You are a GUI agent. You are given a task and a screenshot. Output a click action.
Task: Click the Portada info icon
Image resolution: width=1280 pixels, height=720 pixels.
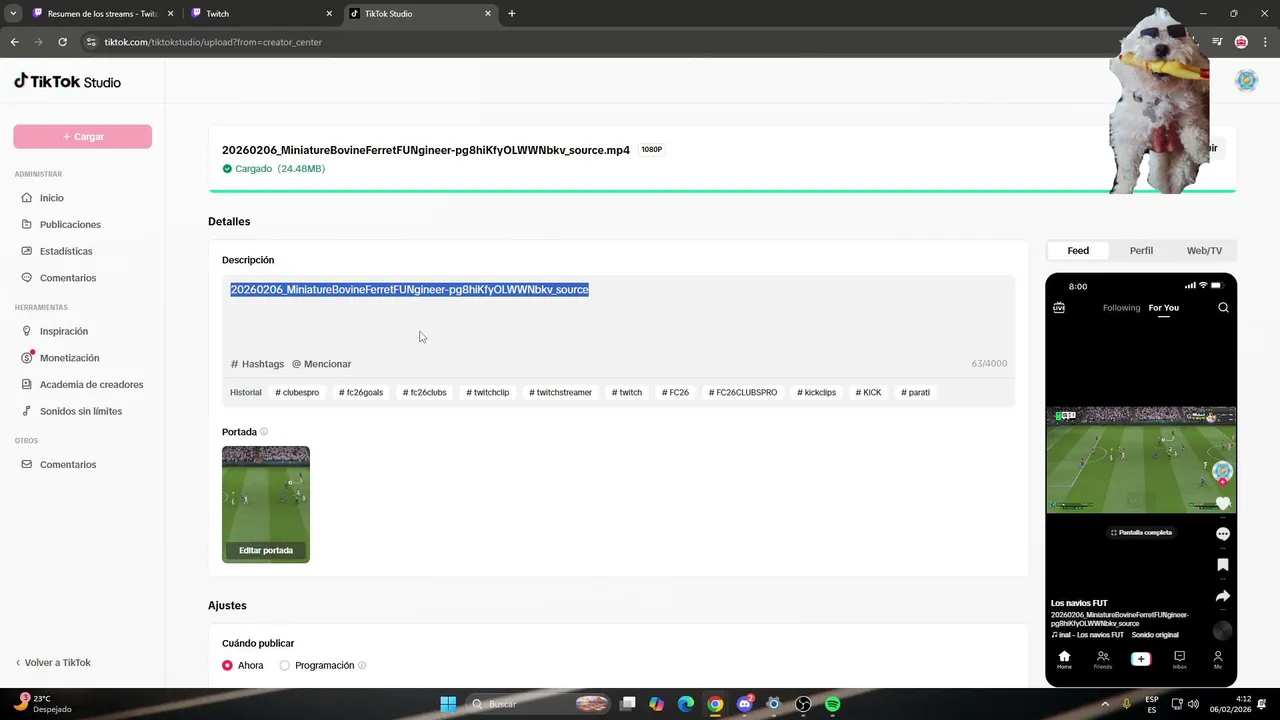click(264, 432)
